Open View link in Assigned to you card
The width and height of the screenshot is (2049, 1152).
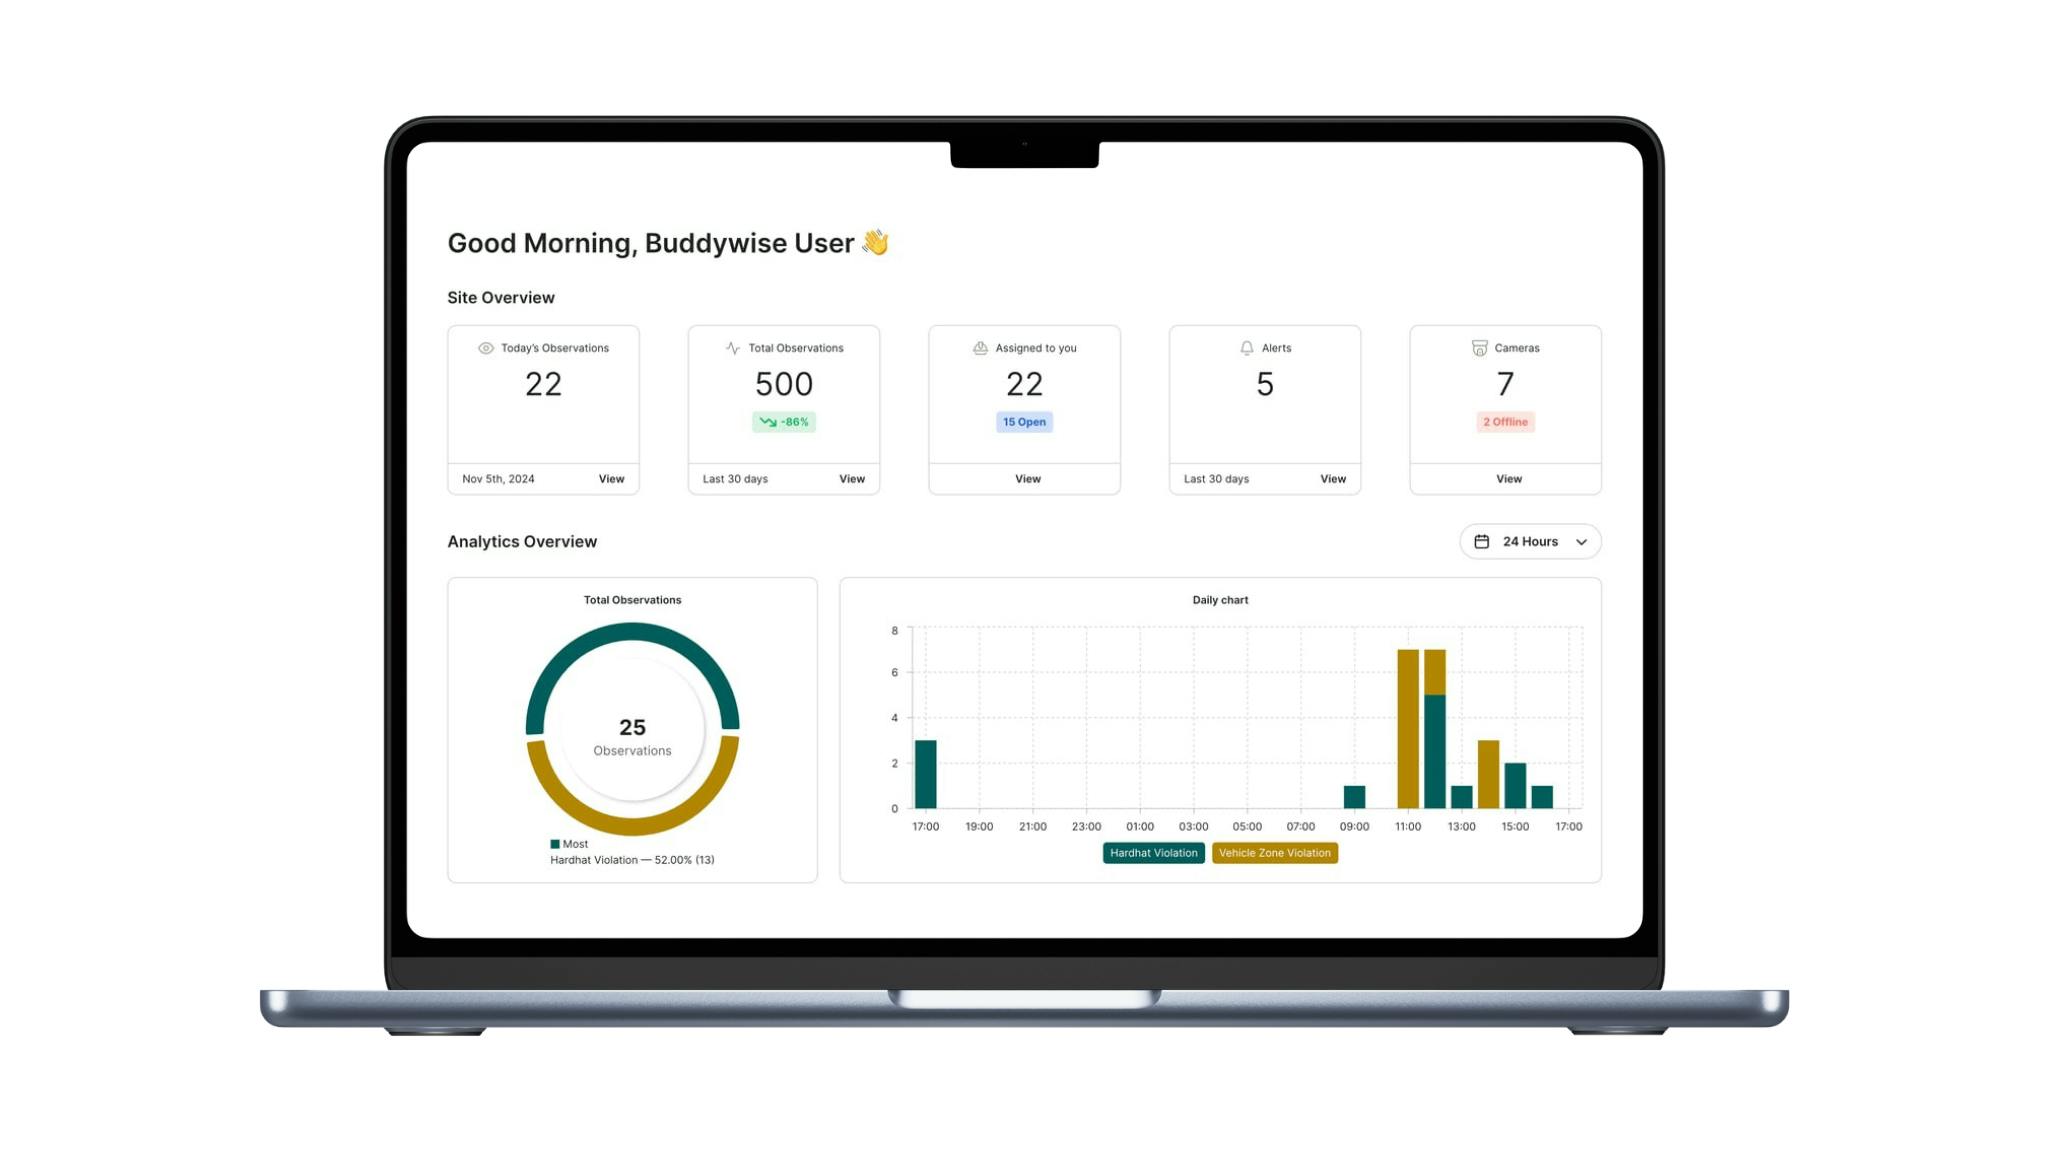[1027, 479]
